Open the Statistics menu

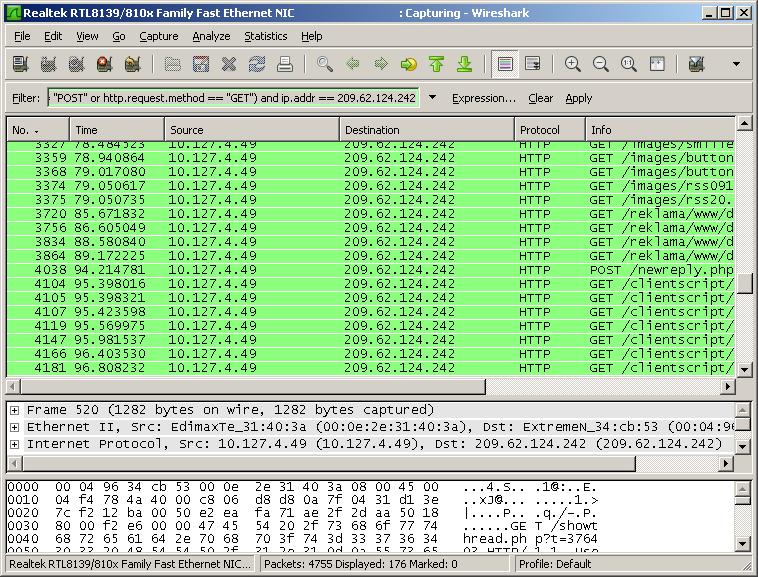(265, 36)
